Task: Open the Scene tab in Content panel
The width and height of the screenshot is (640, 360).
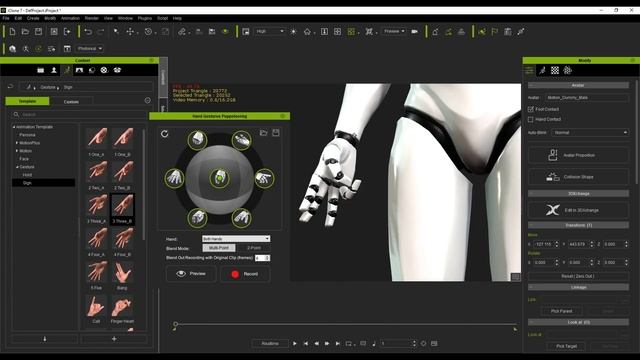Action: click(x=79, y=70)
